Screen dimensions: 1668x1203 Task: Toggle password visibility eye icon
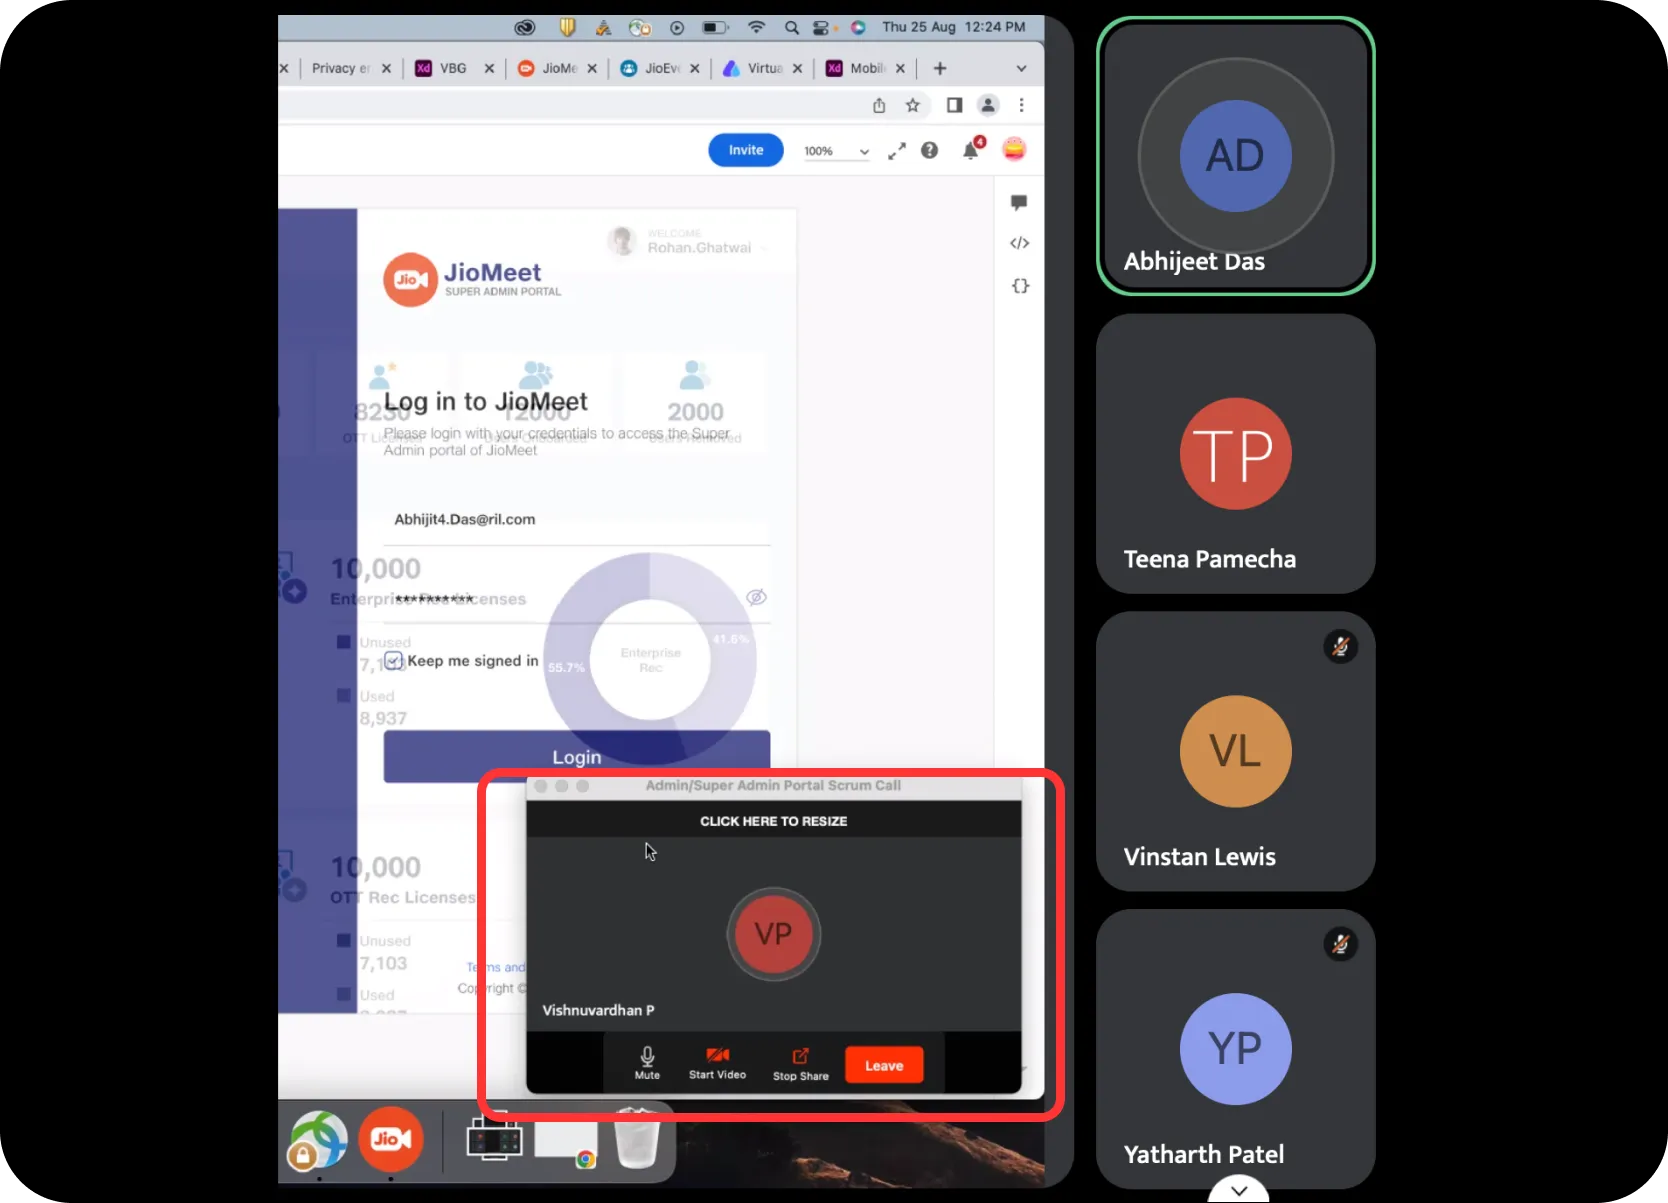pos(757,597)
